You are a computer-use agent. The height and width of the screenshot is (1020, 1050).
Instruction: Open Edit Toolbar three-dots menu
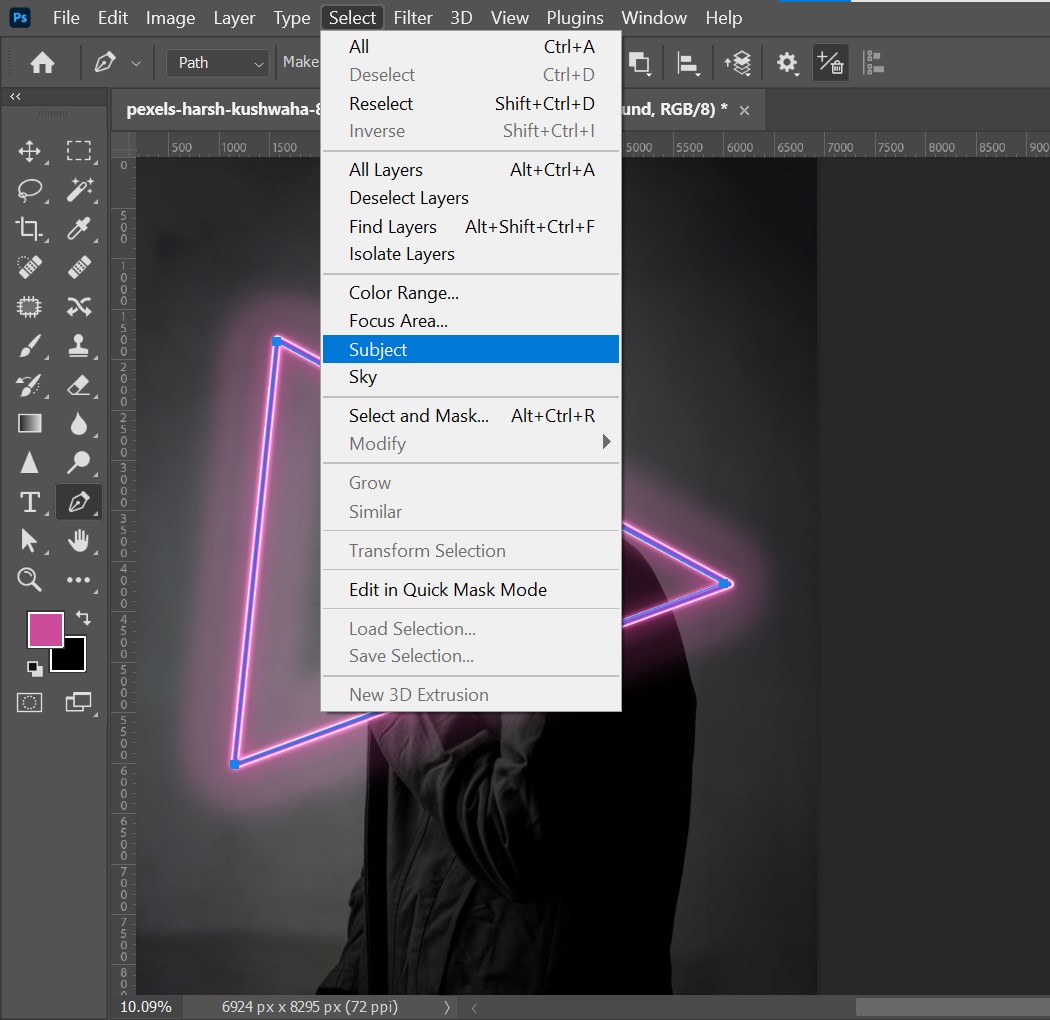pyautogui.click(x=79, y=580)
